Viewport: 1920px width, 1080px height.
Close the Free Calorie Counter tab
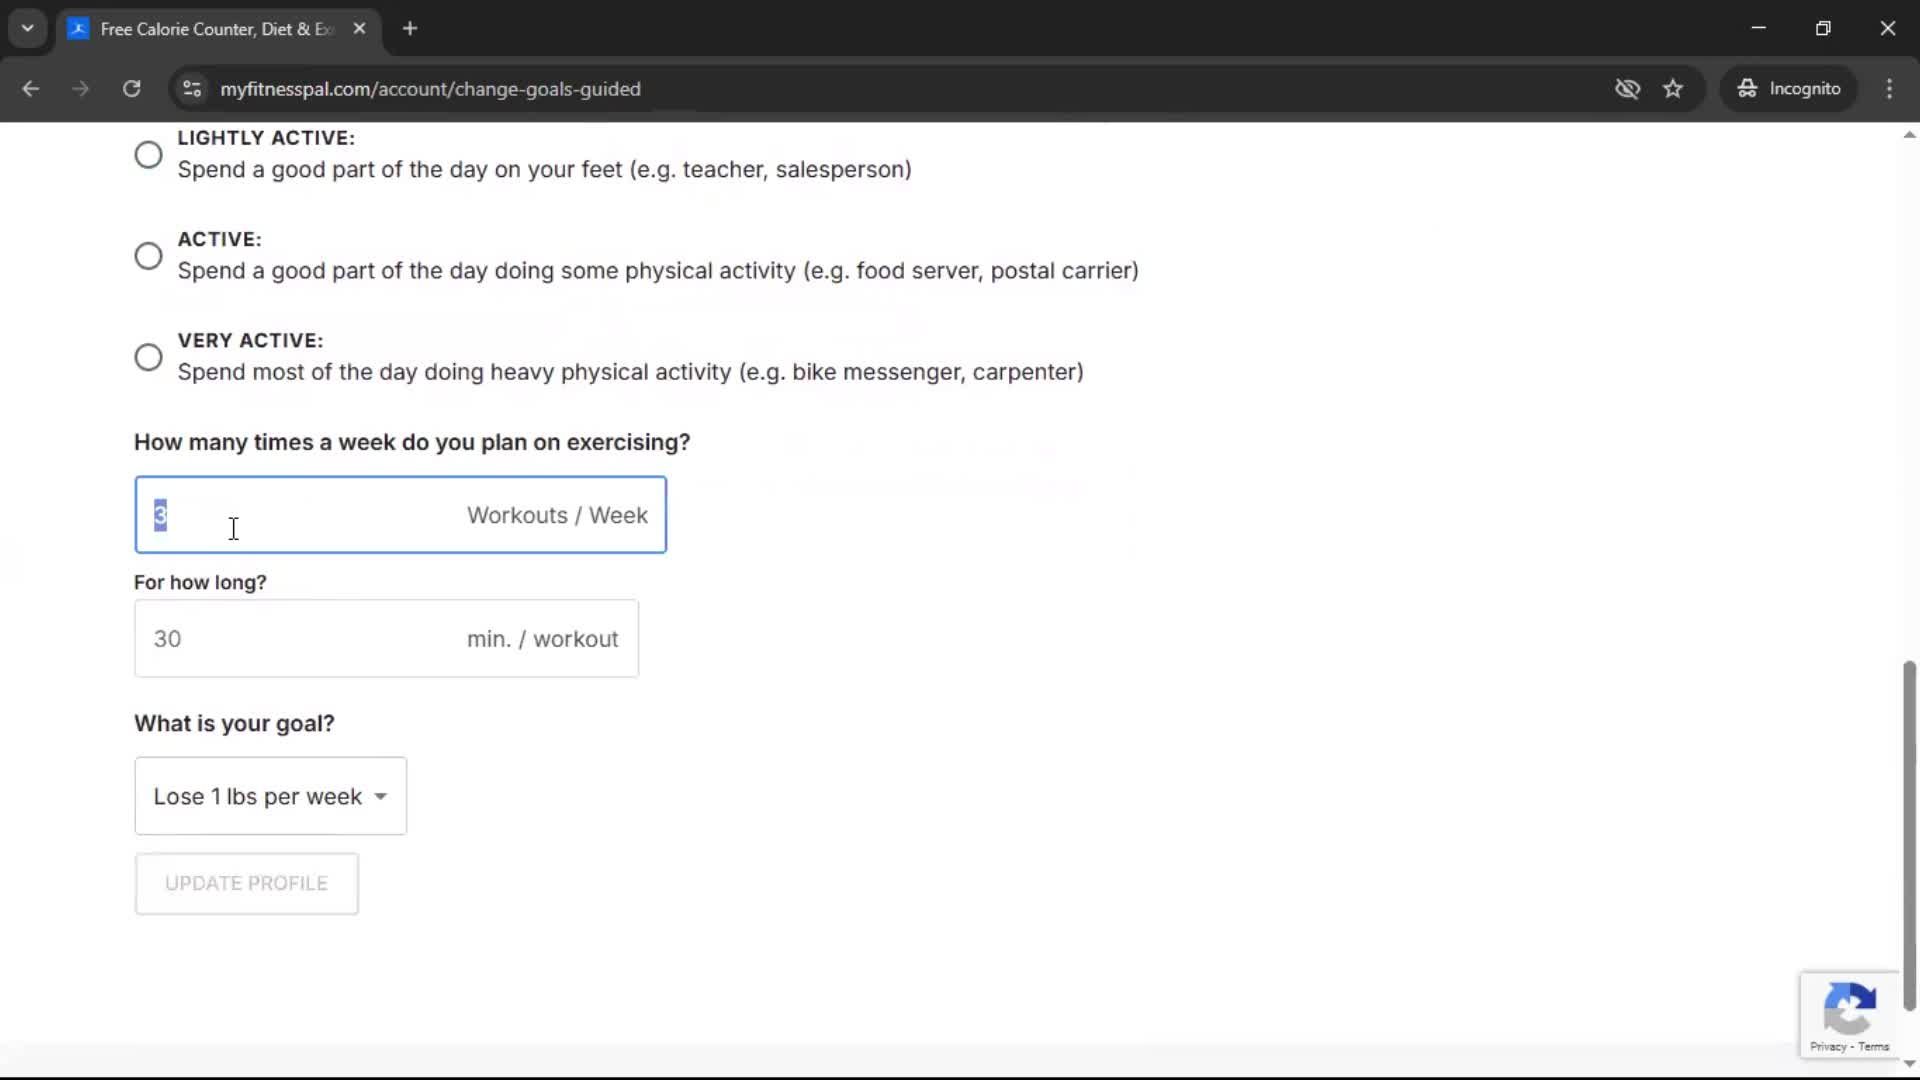(x=359, y=29)
